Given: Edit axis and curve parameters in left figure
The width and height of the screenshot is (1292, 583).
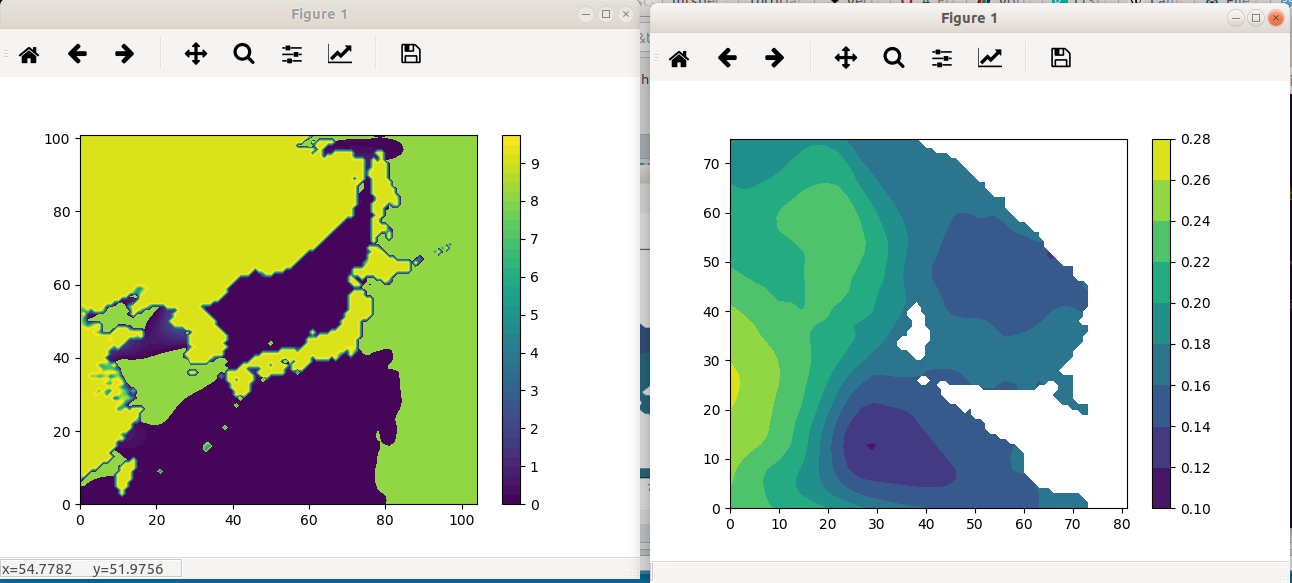Looking at the screenshot, I should [x=340, y=54].
